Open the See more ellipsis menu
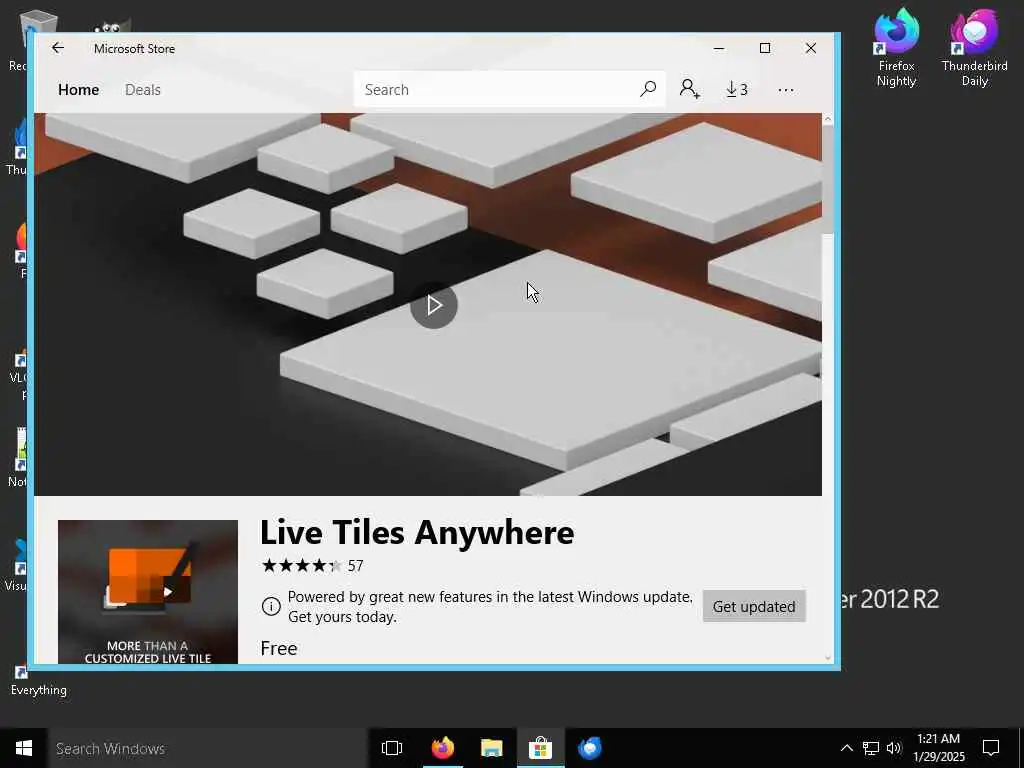1024x768 pixels. (x=786, y=89)
